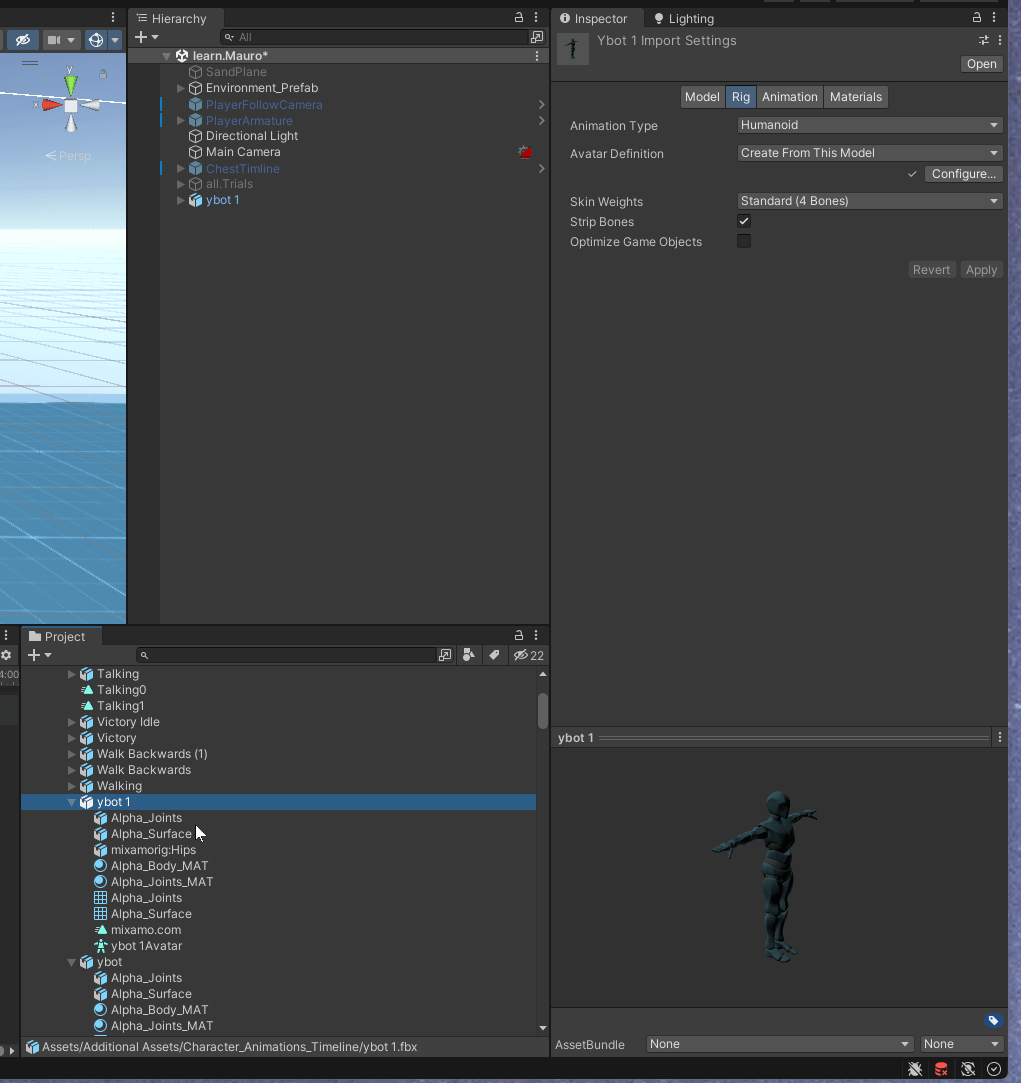Viewport: 1021px width, 1083px height.
Task: Disable the Strip Bones checkbox
Action: pos(744,221)
